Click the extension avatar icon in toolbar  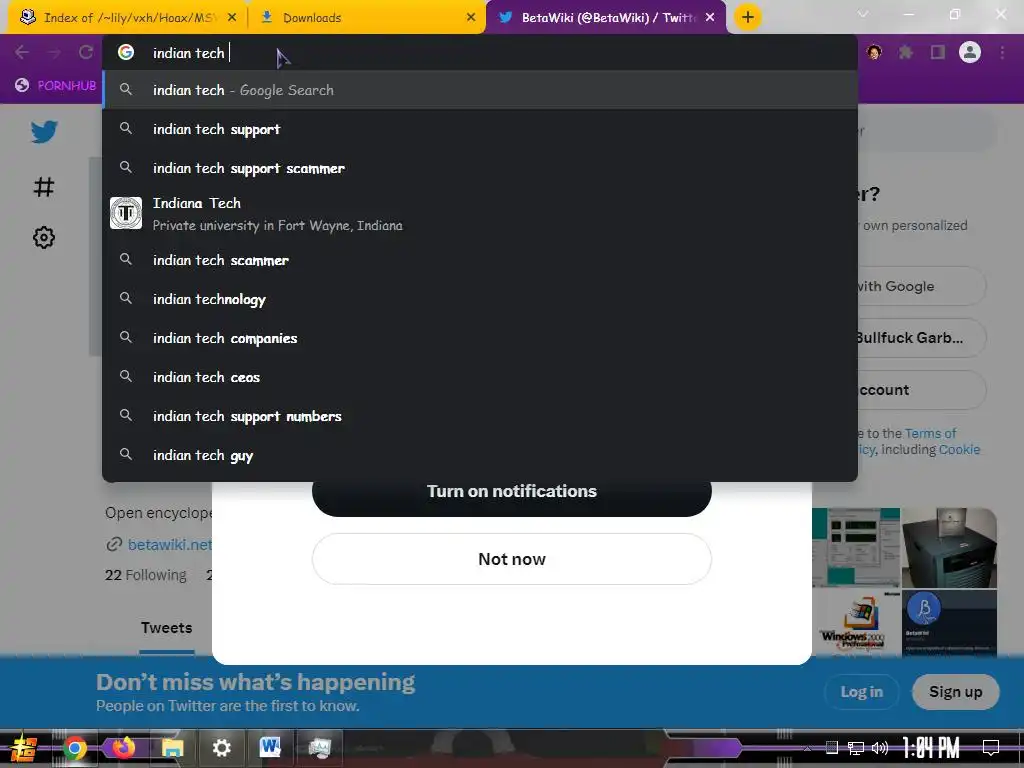874,52
